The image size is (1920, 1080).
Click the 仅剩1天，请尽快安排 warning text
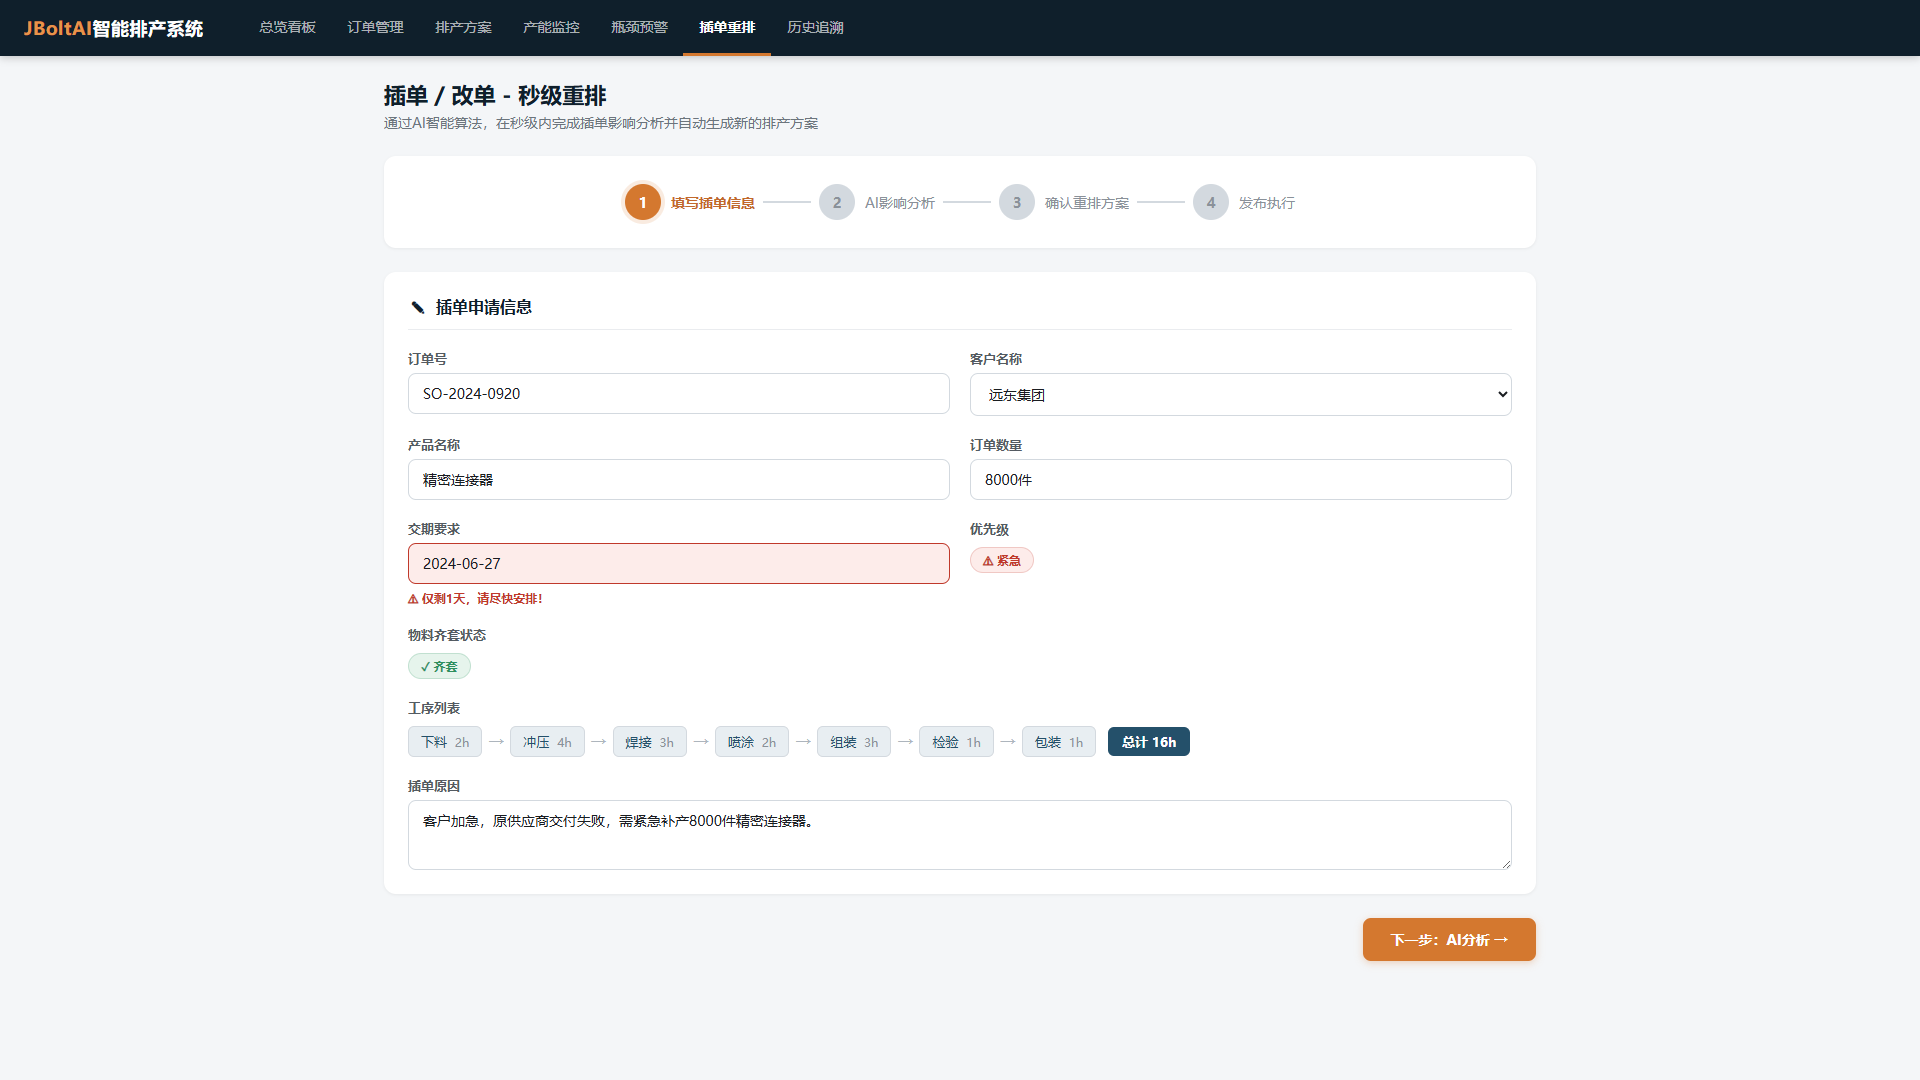click(475, 599)
